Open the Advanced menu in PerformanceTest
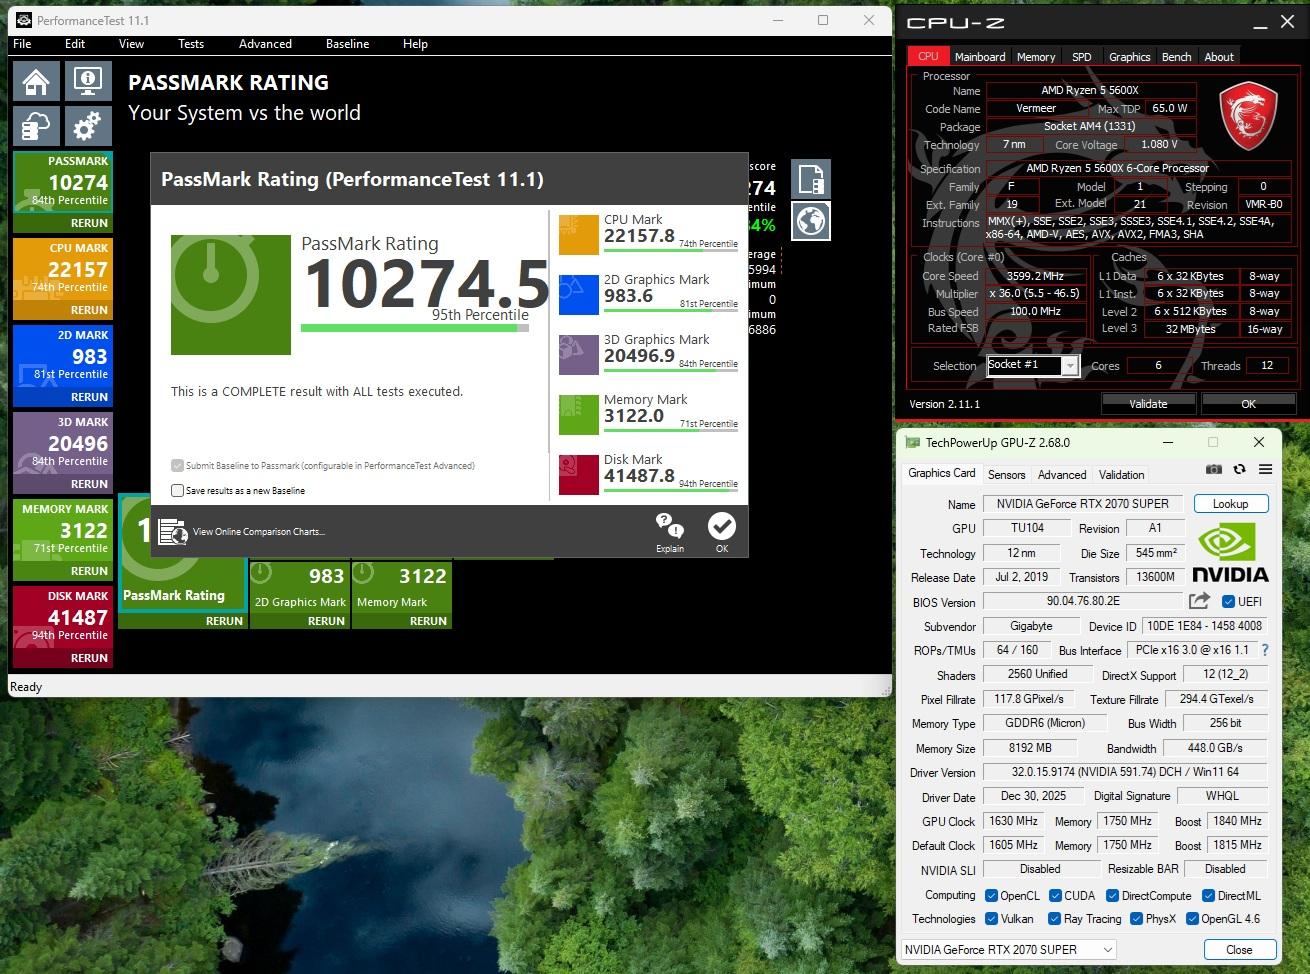The height and width of the screenshot is (974, 1310). tap(265, 44)
